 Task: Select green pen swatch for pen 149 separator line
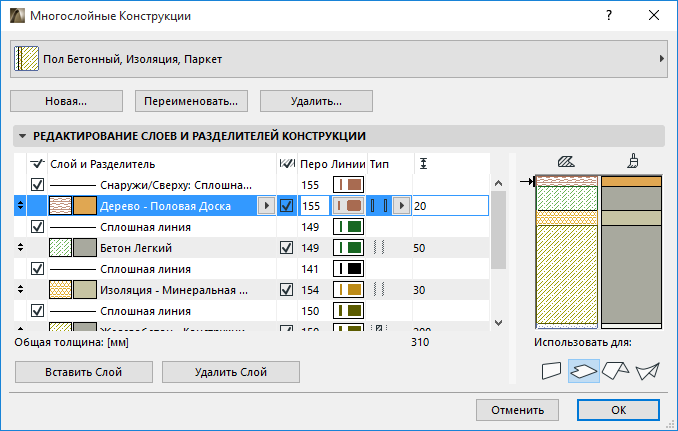(x=349, y=227)
